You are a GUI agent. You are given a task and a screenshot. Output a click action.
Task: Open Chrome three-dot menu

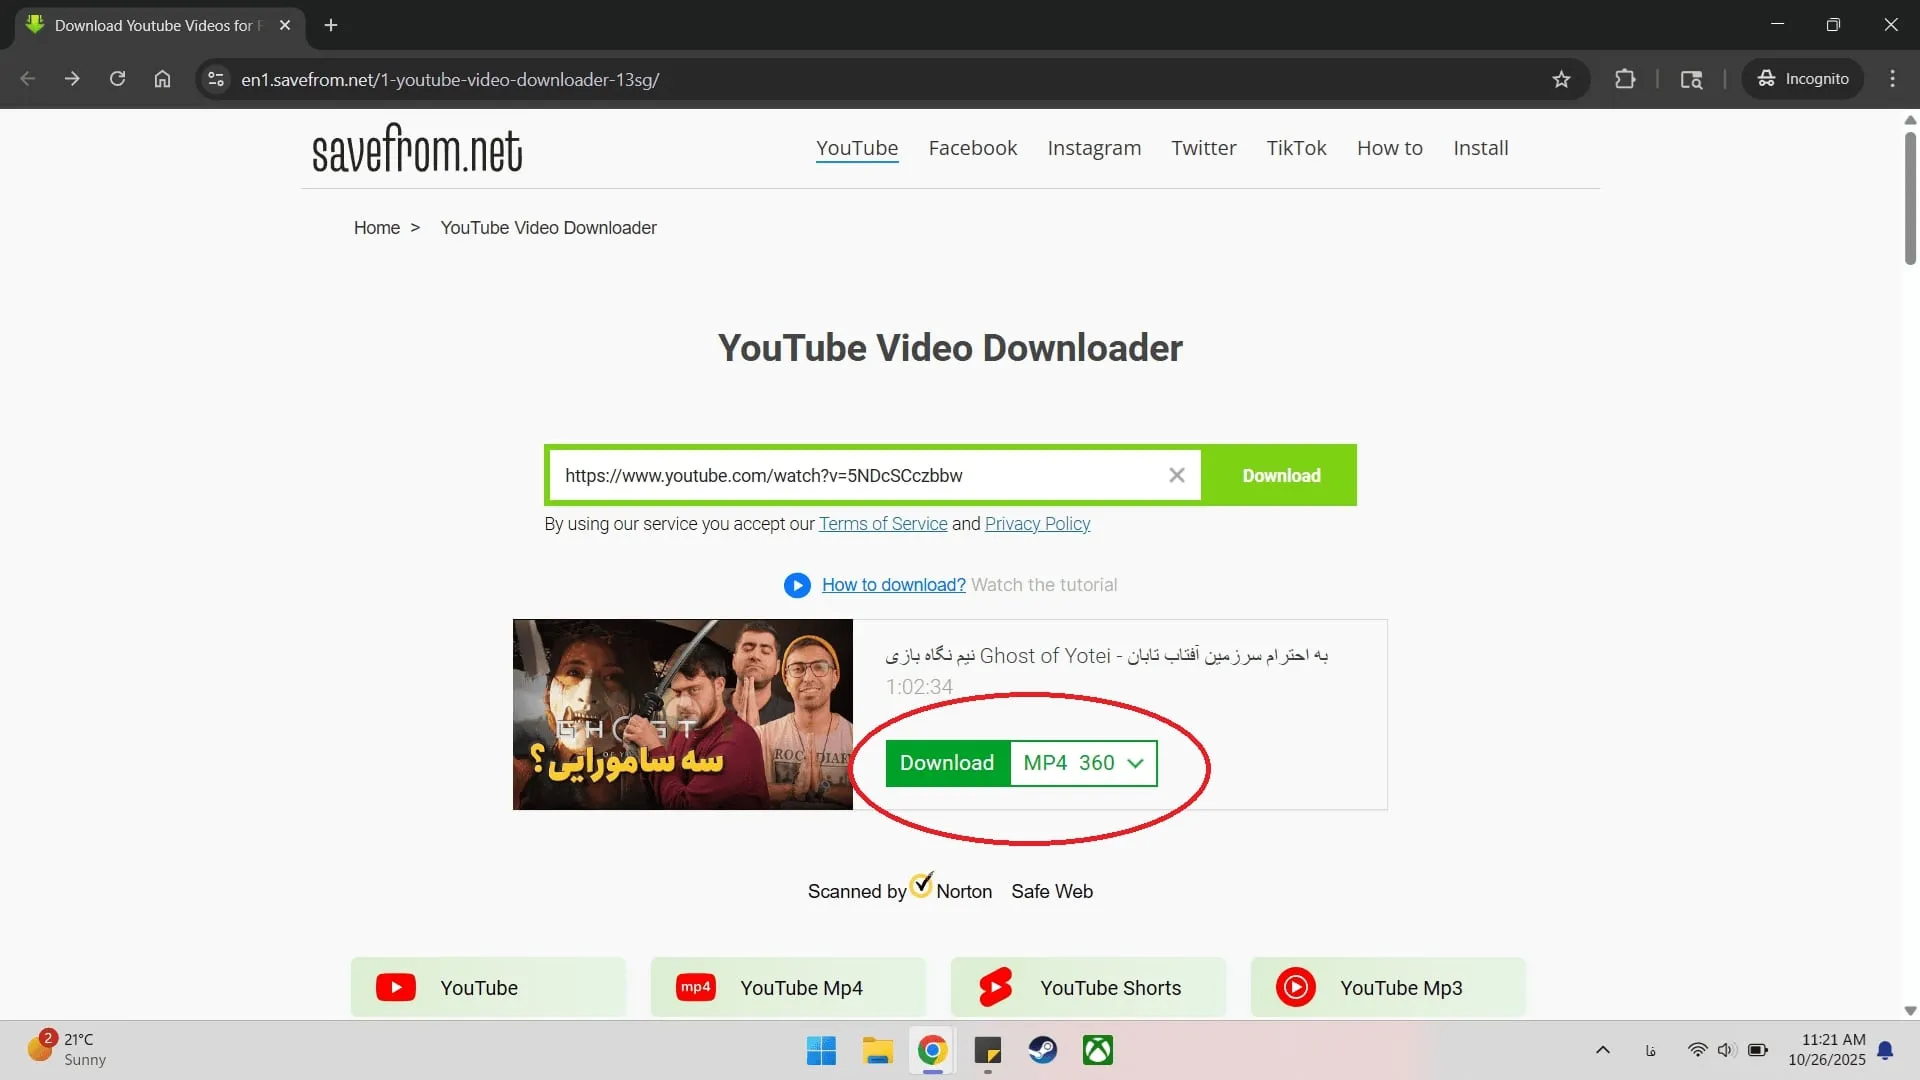pos(1892,79)
